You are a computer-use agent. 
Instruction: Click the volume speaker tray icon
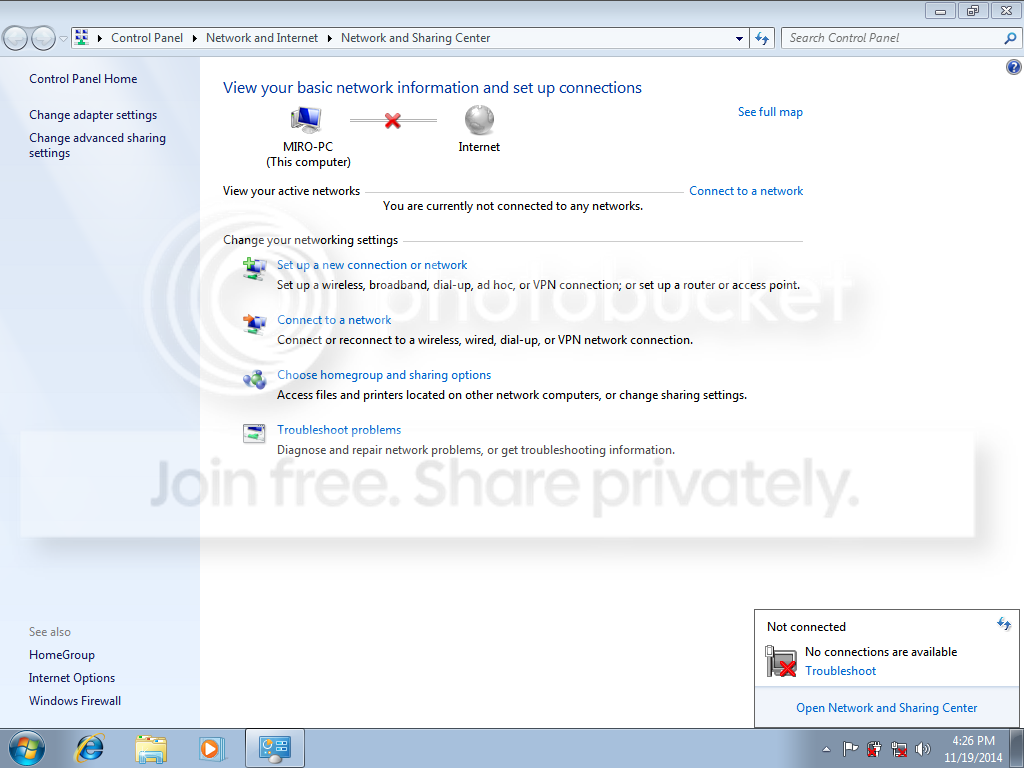(x=923, y=749)
